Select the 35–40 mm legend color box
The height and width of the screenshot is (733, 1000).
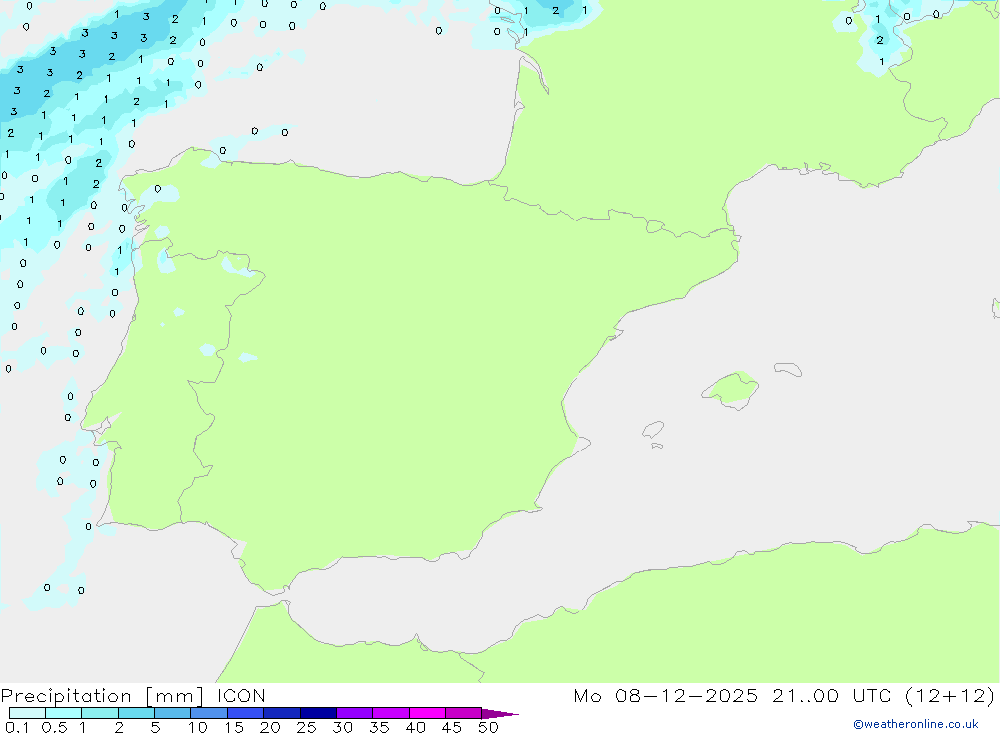[391, 713]
